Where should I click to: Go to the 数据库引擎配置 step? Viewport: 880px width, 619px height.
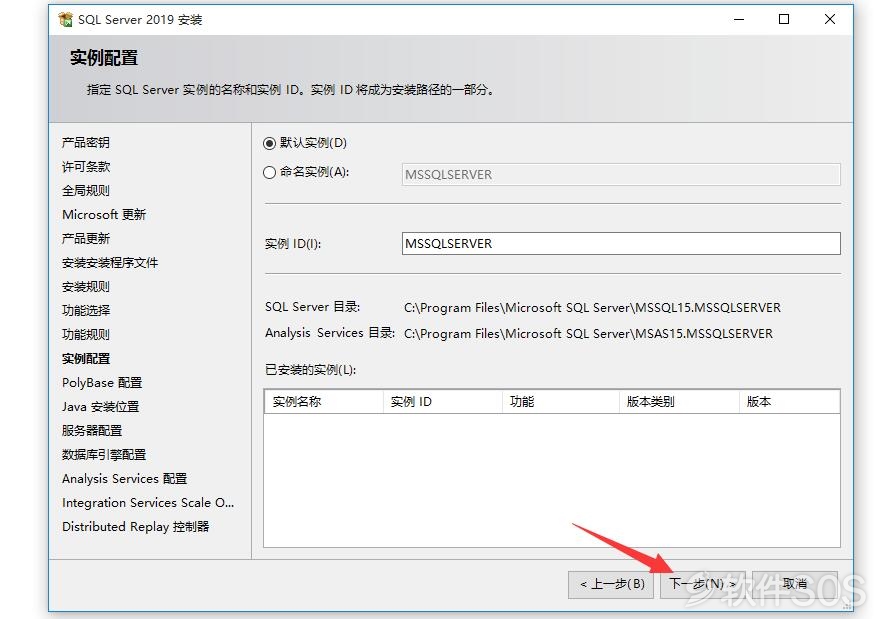pyautogui.click(x=104, y=455)
